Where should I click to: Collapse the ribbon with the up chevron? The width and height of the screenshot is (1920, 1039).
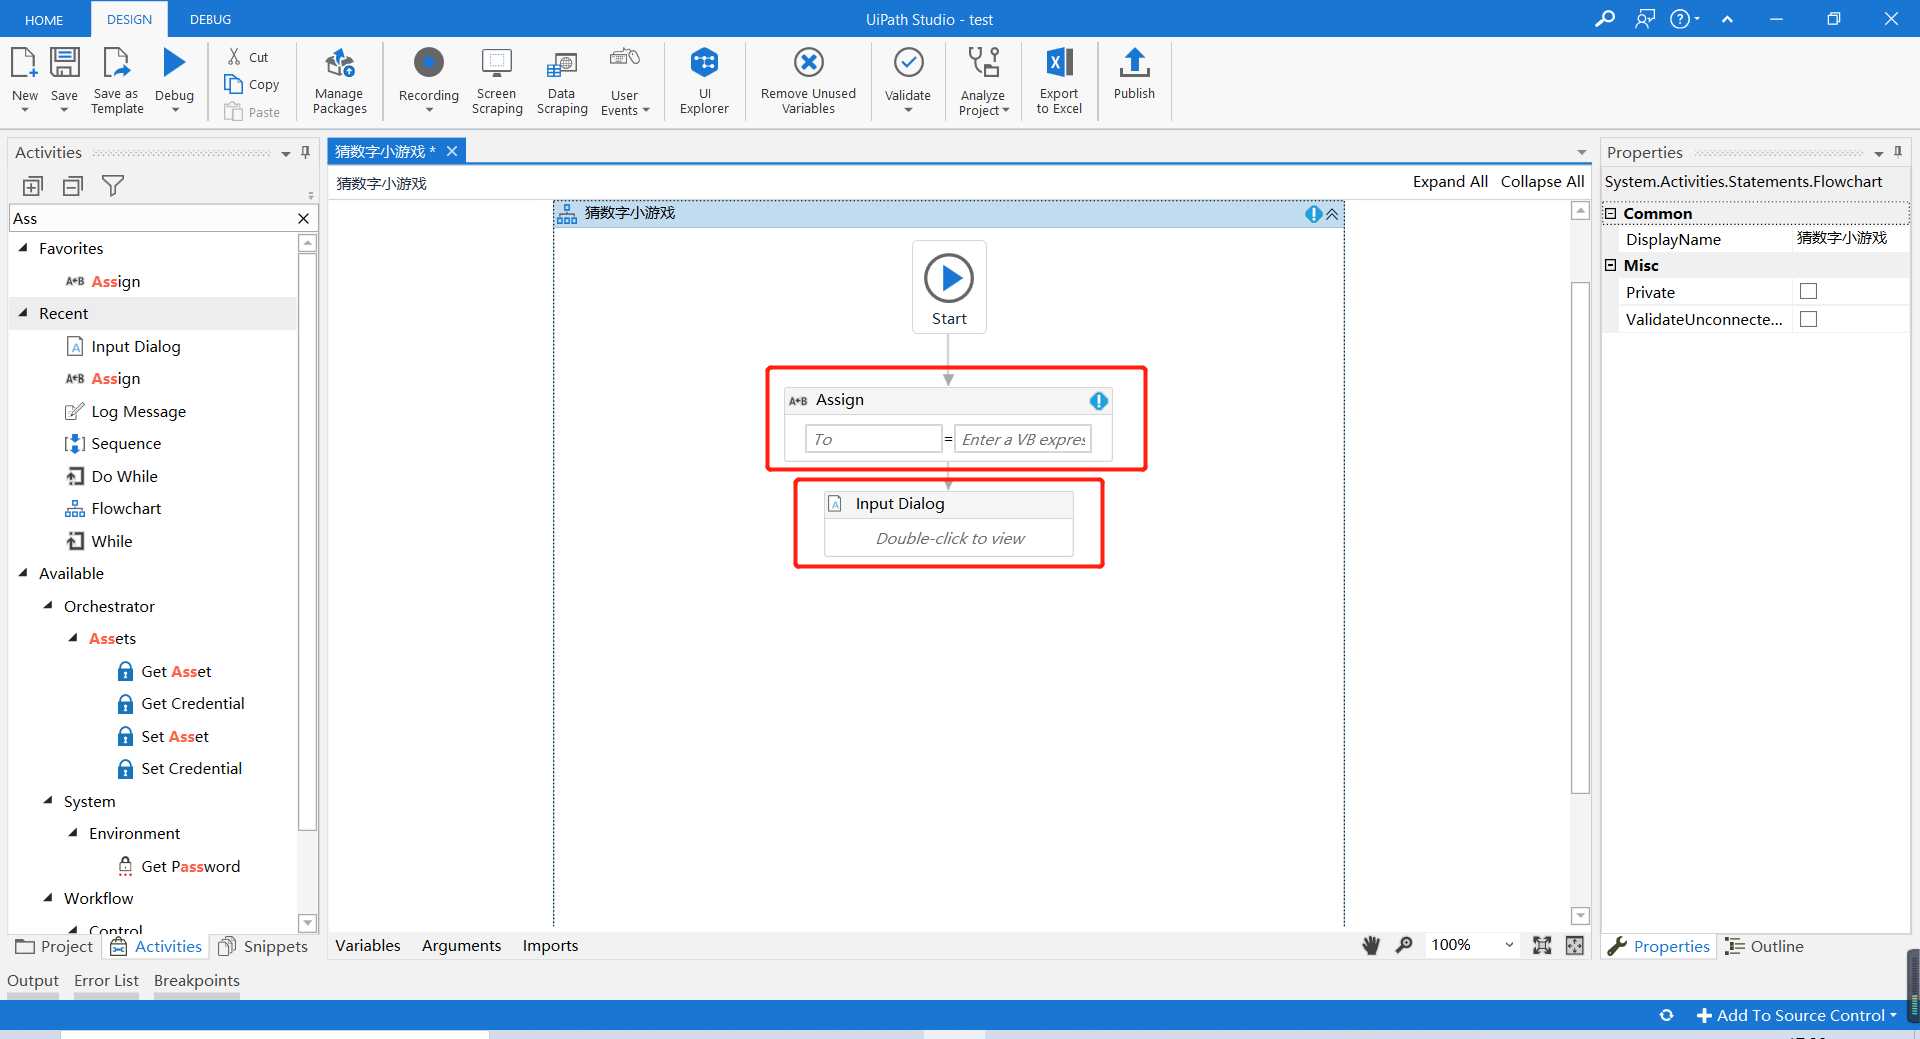(1727, 19)
